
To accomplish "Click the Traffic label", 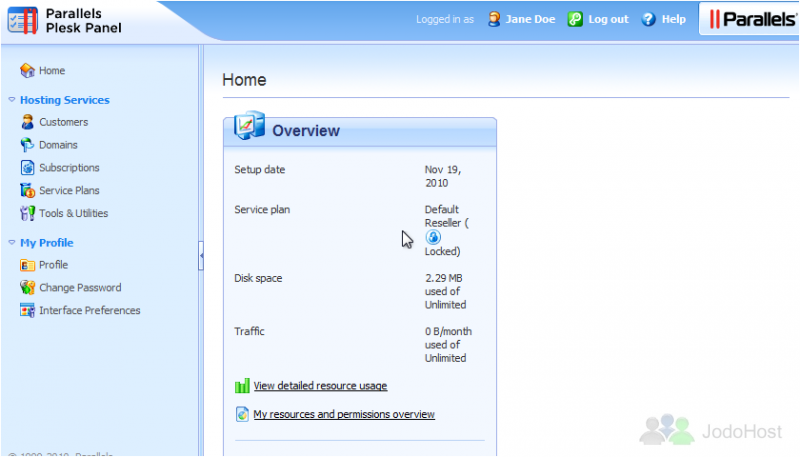I will pyautogui.click(x=249, y=332).
